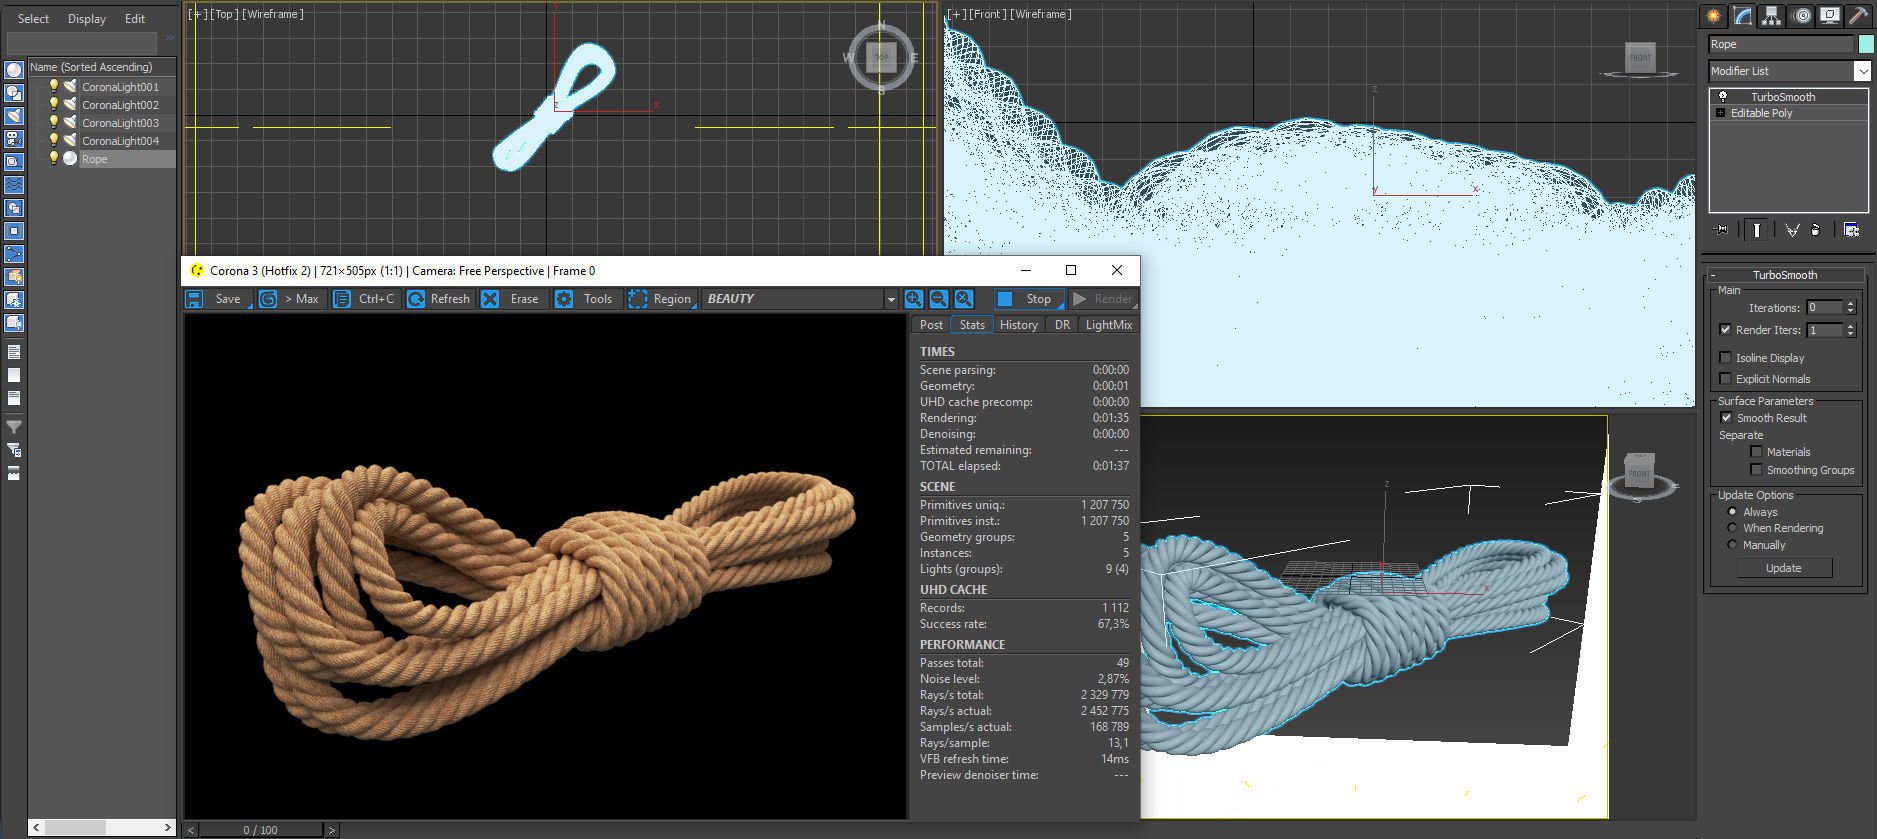1877x839 pixels.
Task: Open the Tools gear in Corona VFB
Action: pos(564,299)
